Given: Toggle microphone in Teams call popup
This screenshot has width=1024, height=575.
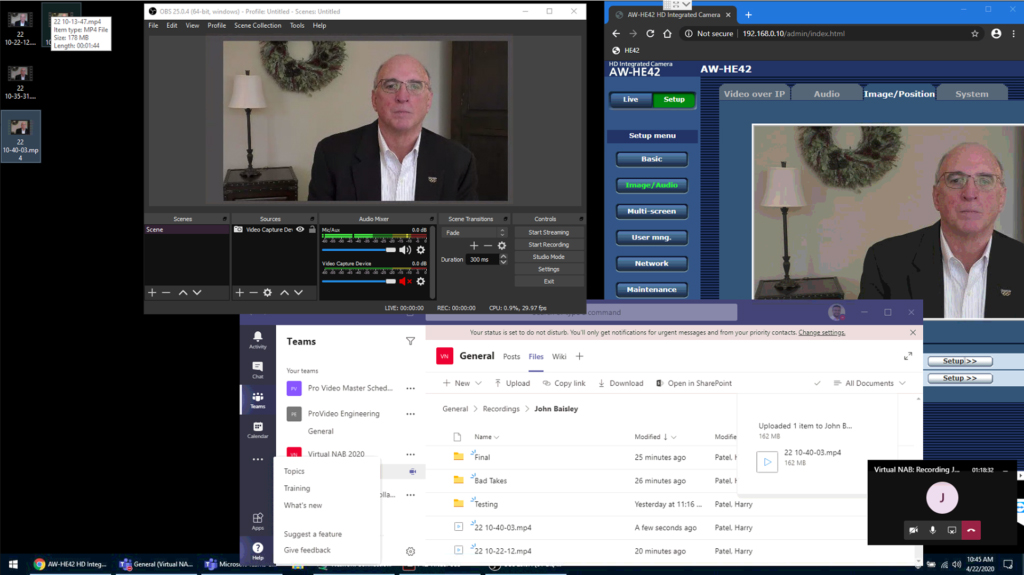Looking at the screenshot, I should point(933,530).
